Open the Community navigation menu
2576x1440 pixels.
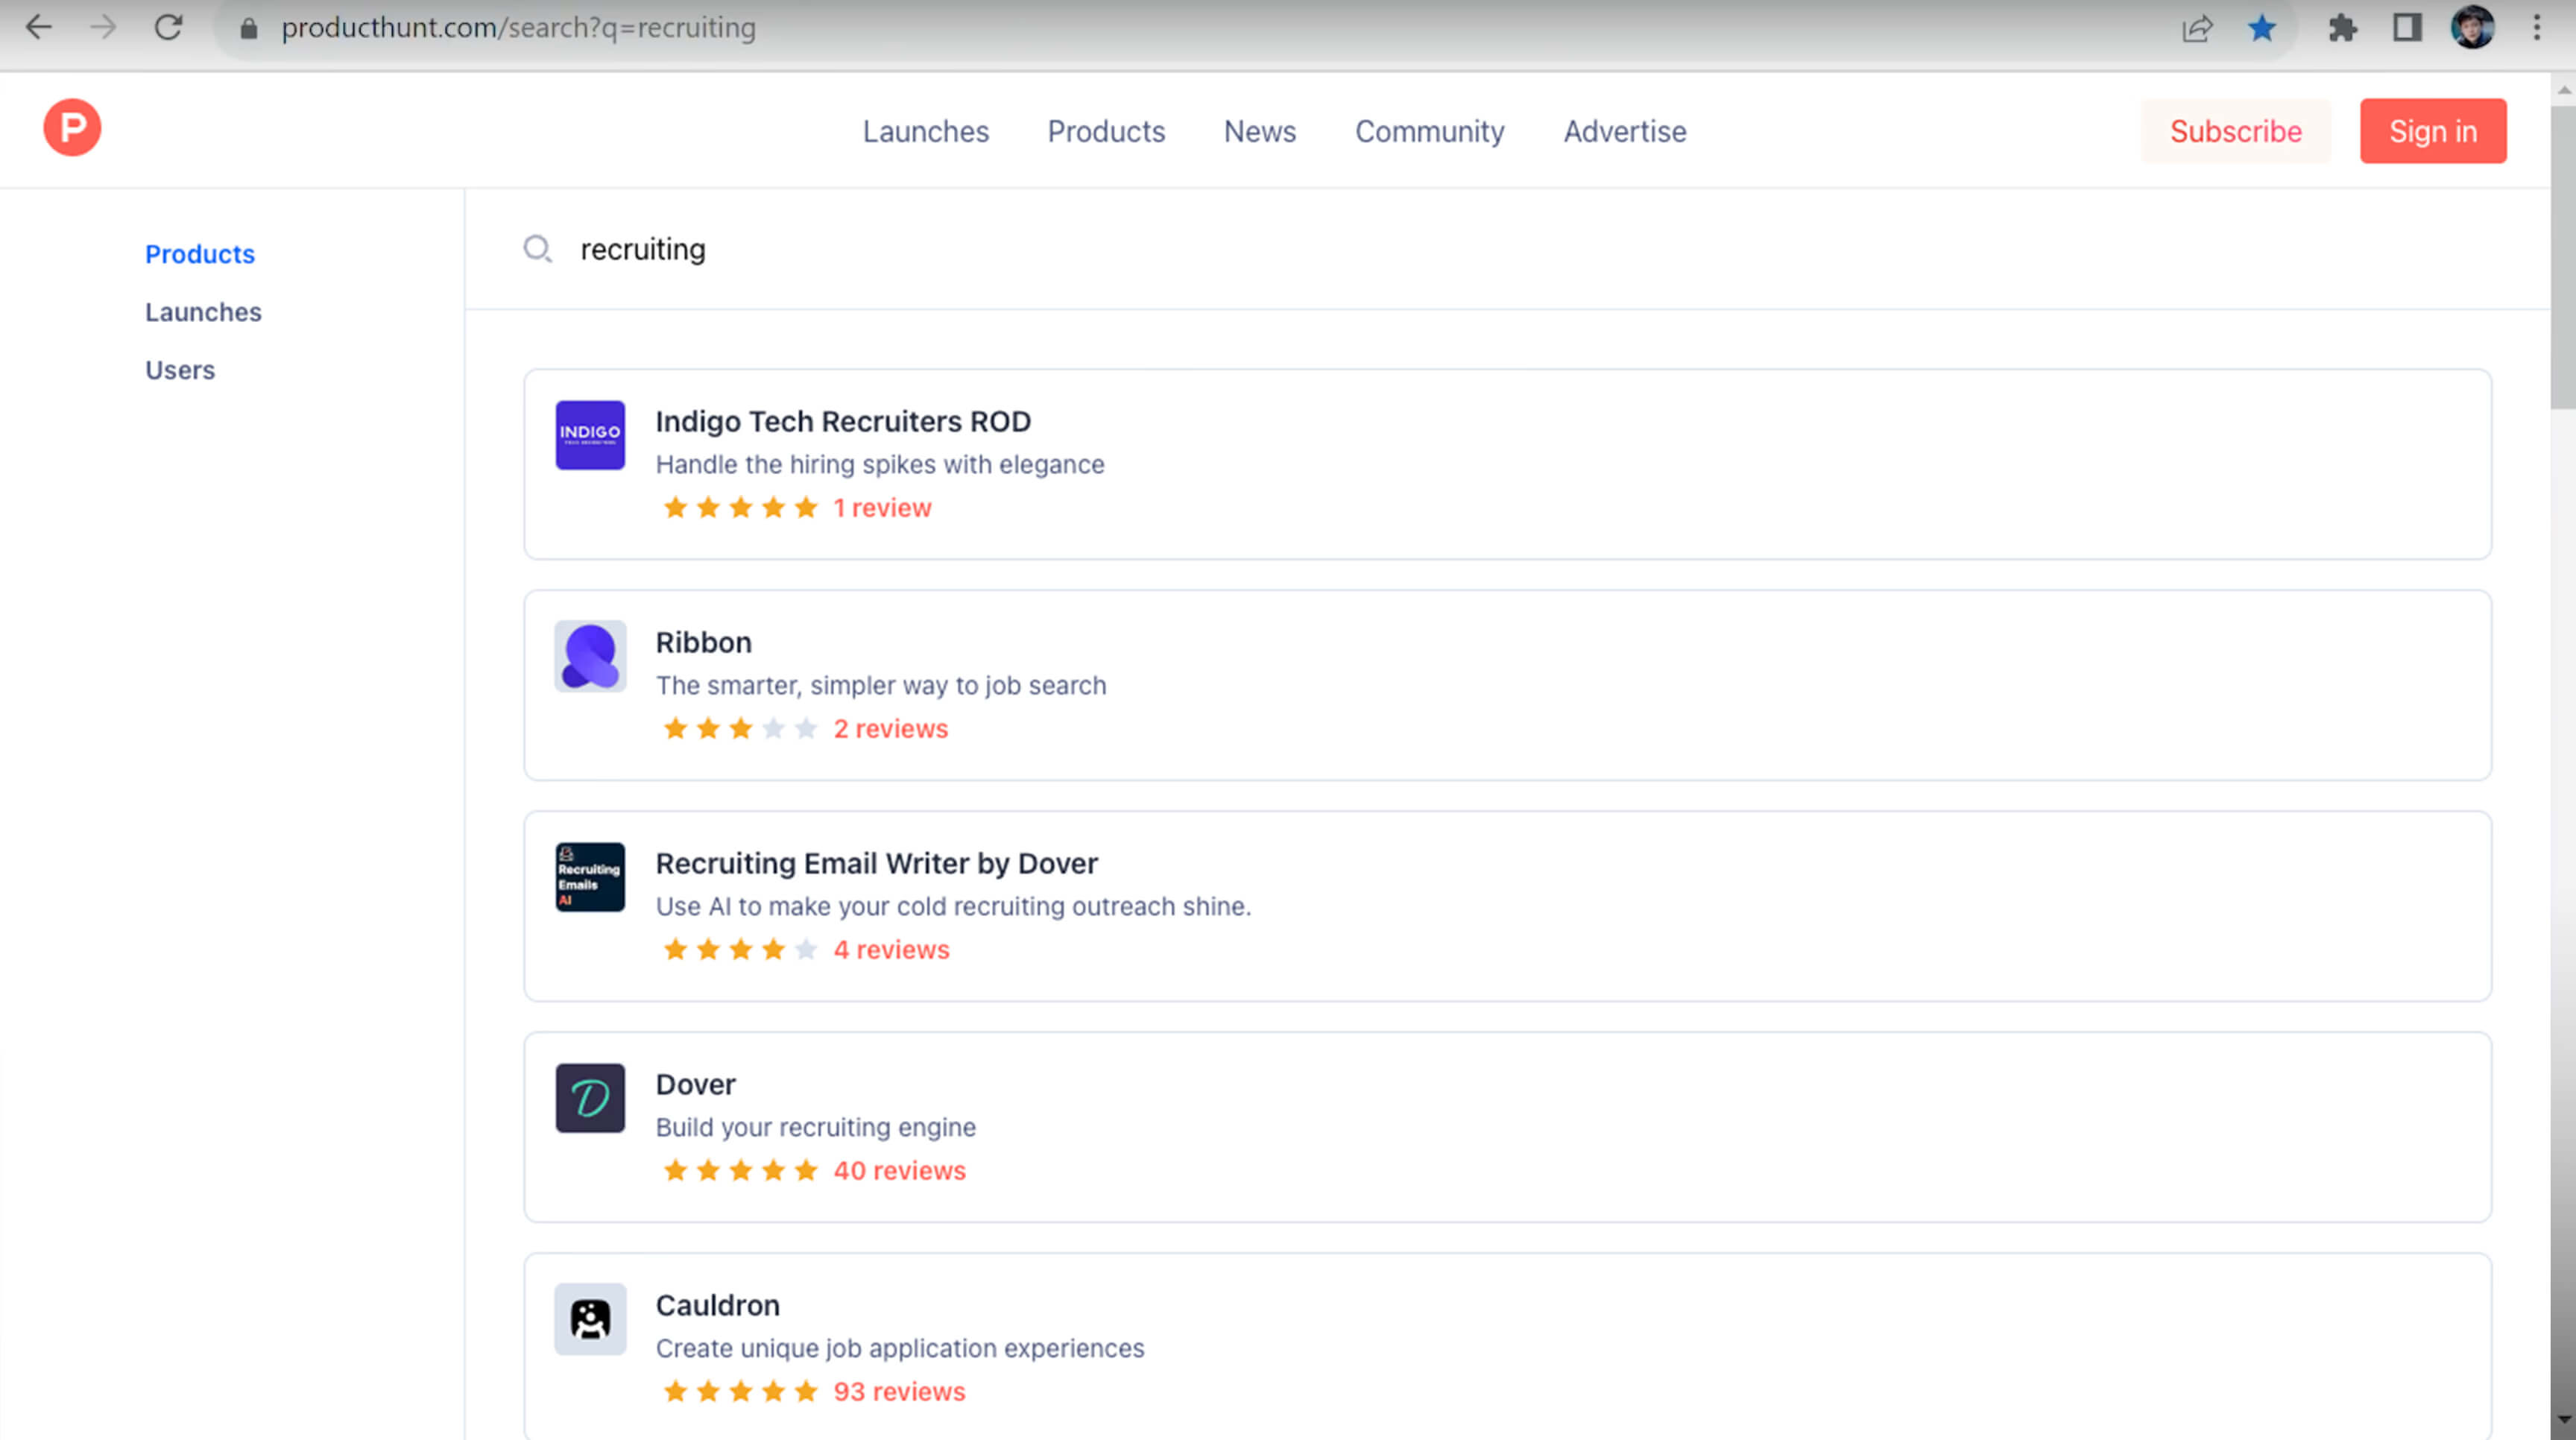click(x=1429, y=131)
